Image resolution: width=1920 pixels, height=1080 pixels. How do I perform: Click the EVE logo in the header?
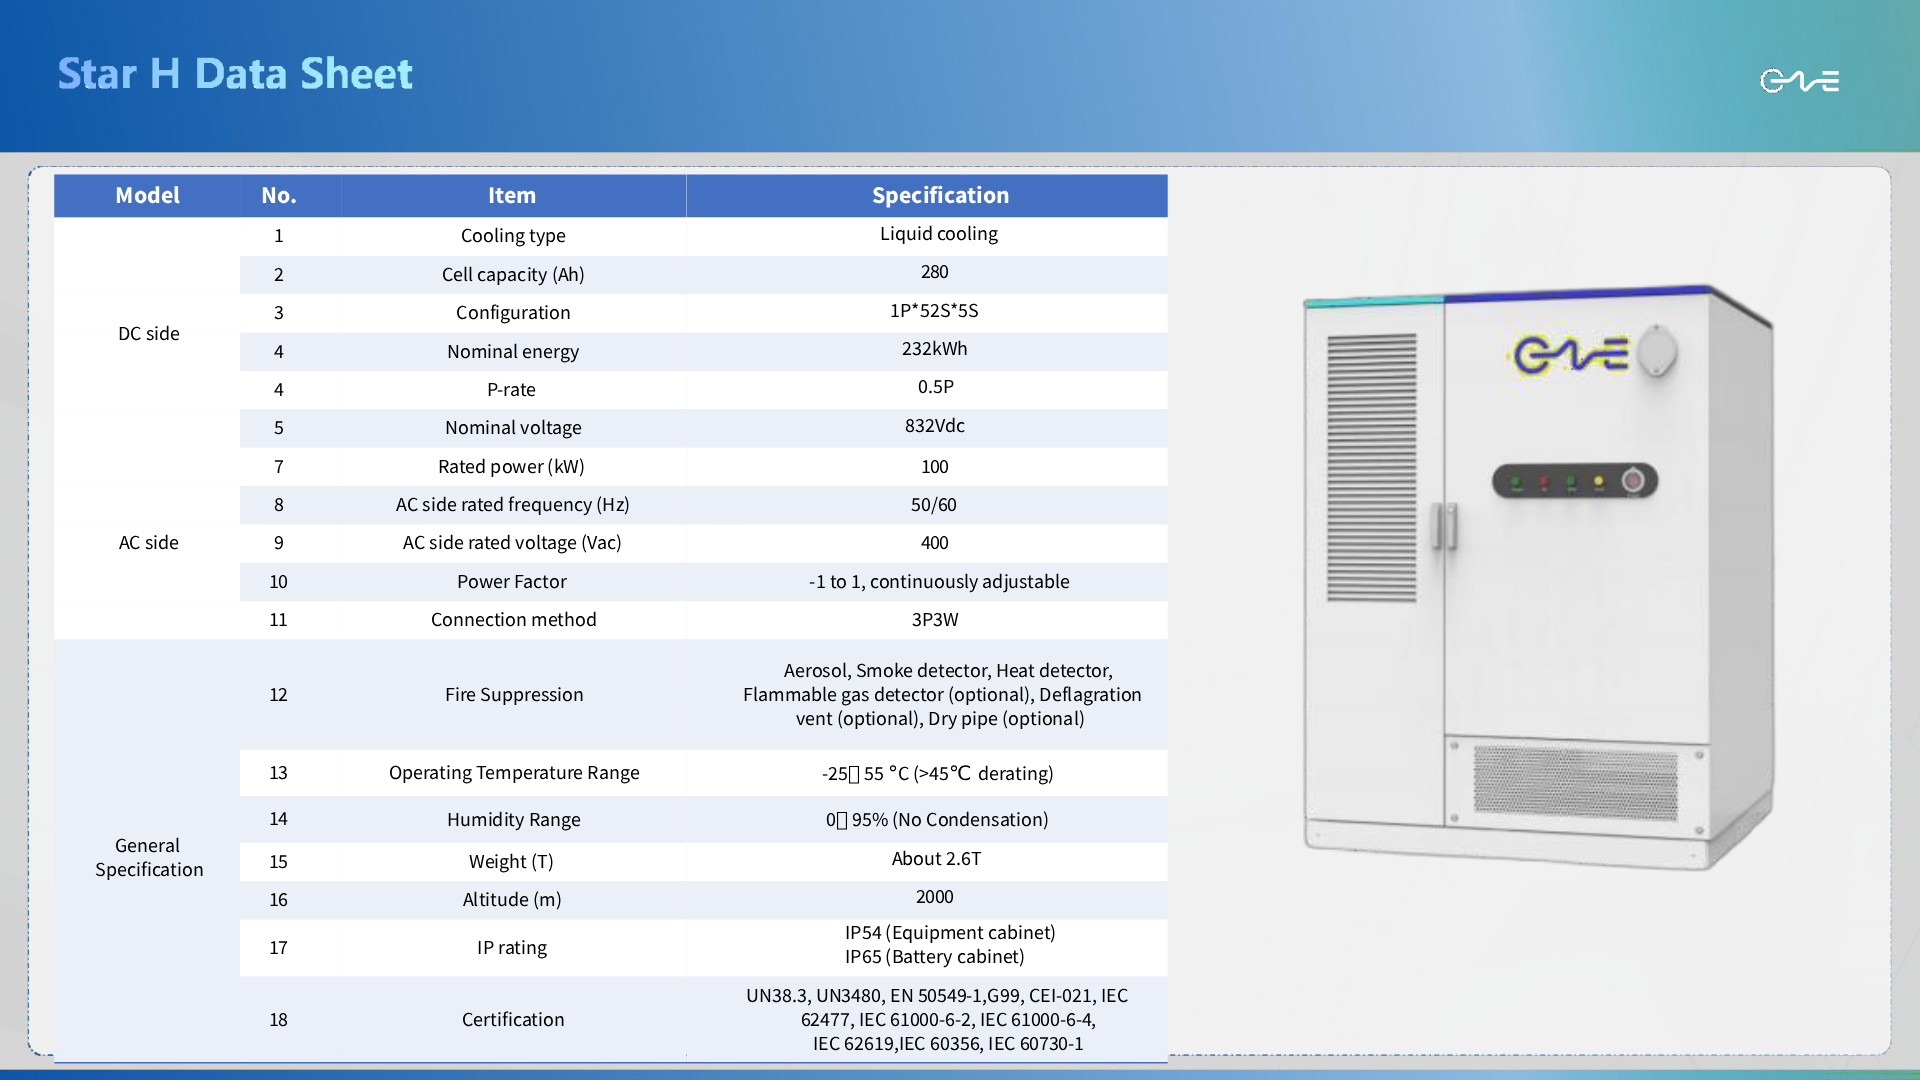1799,80
